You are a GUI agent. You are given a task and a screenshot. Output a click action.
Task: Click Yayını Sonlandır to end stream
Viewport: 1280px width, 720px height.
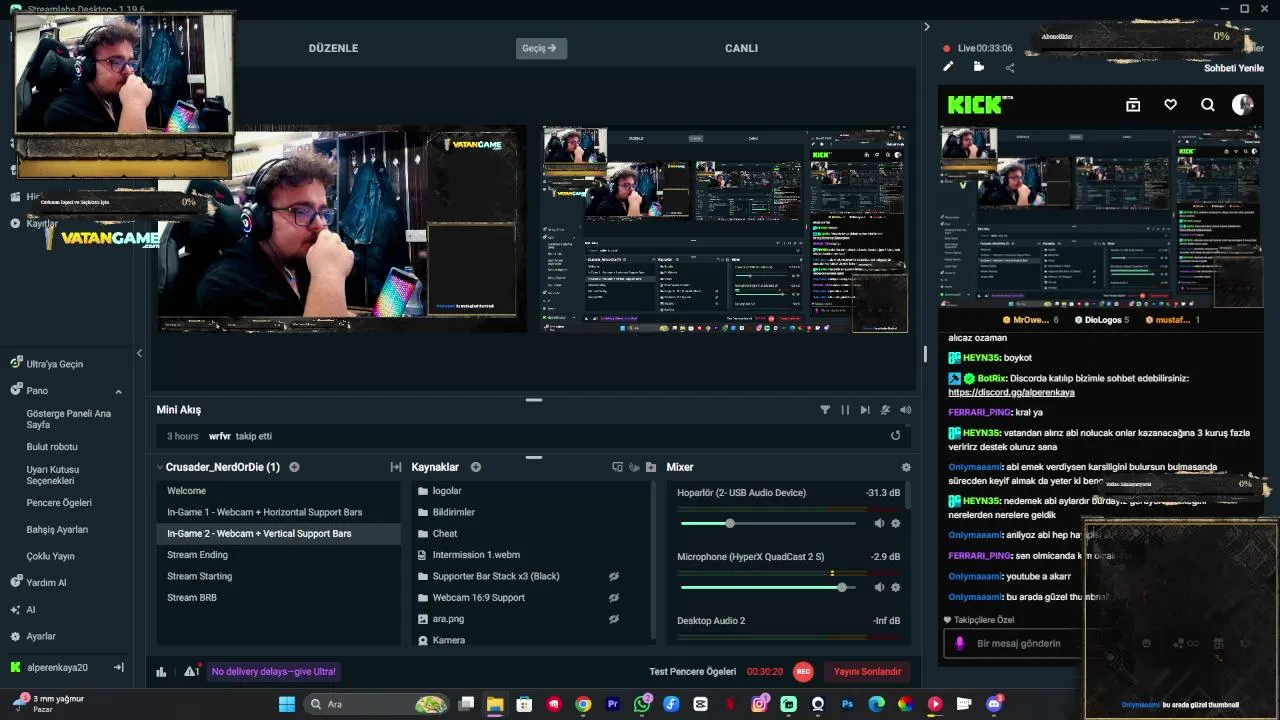pyautogui.click(x=868, y=672)
